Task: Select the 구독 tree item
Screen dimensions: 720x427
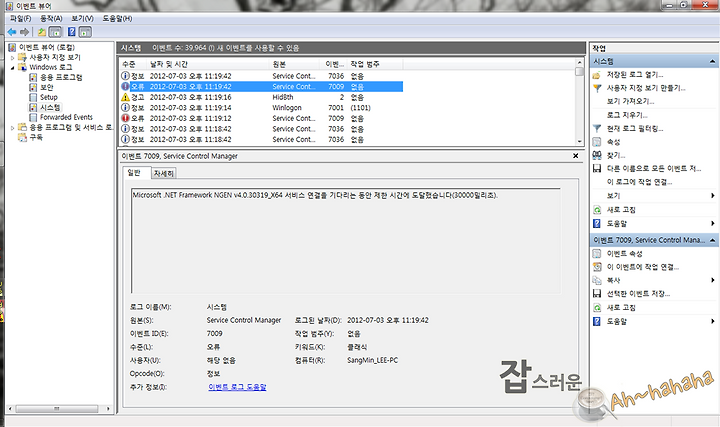Action: (31, 137)
